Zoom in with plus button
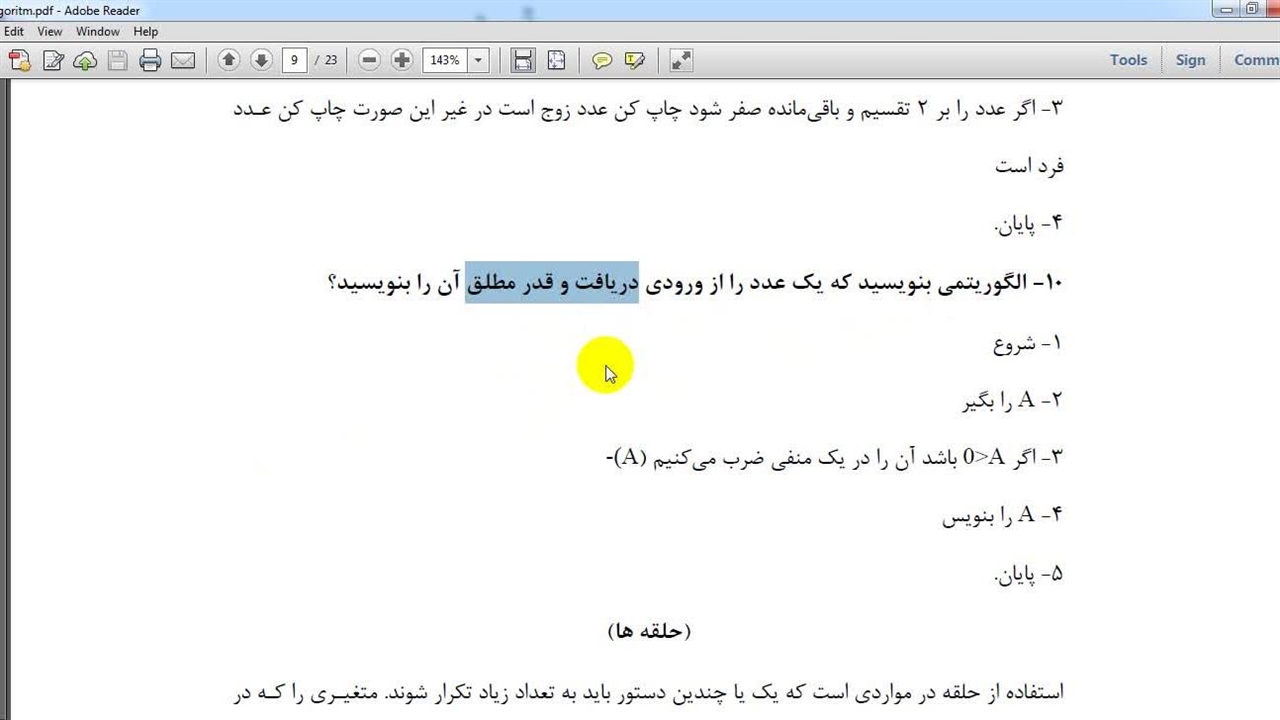Viewport: 1280px width, 720px height. [402, 60]
